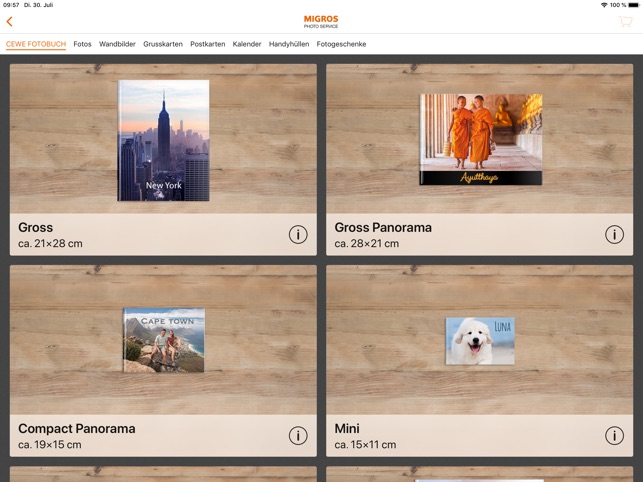Pick the Cape Town book cover

click(164, 340)
